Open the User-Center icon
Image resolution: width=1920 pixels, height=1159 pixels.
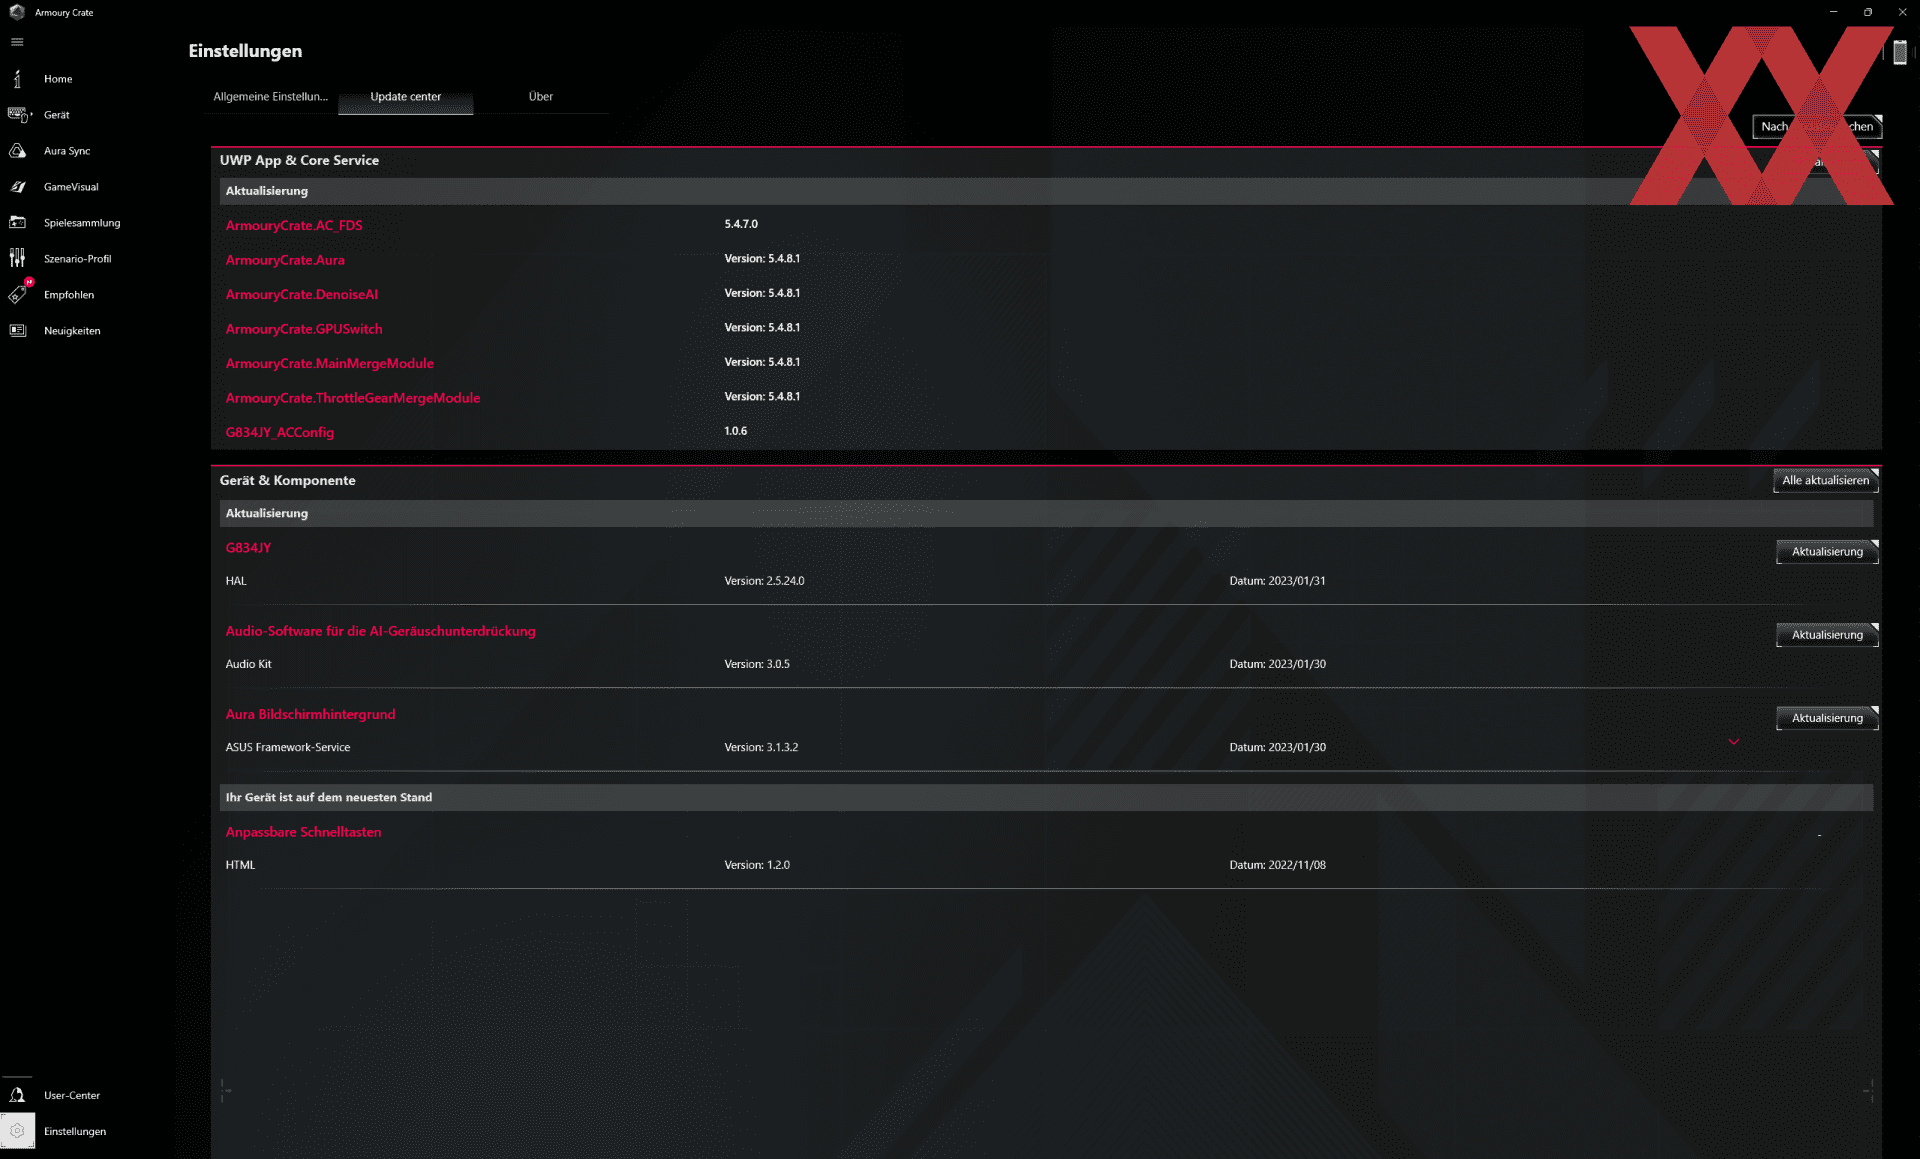(x=17, y=1095)
